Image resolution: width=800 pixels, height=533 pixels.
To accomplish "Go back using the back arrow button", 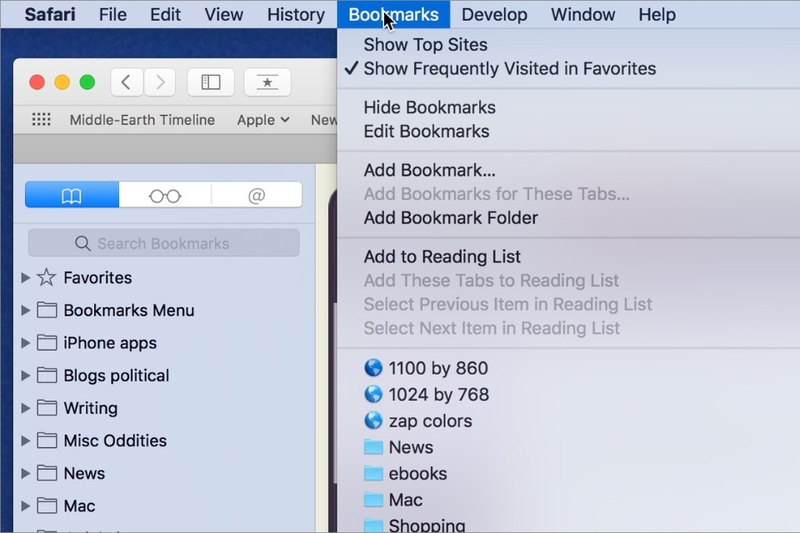I will [x=127, y=82].
